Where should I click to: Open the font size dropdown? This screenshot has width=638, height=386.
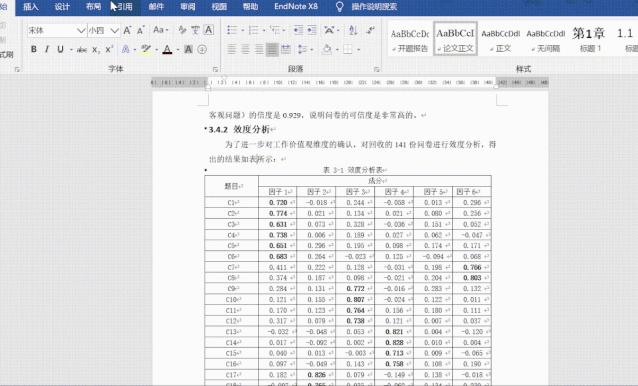115,30
